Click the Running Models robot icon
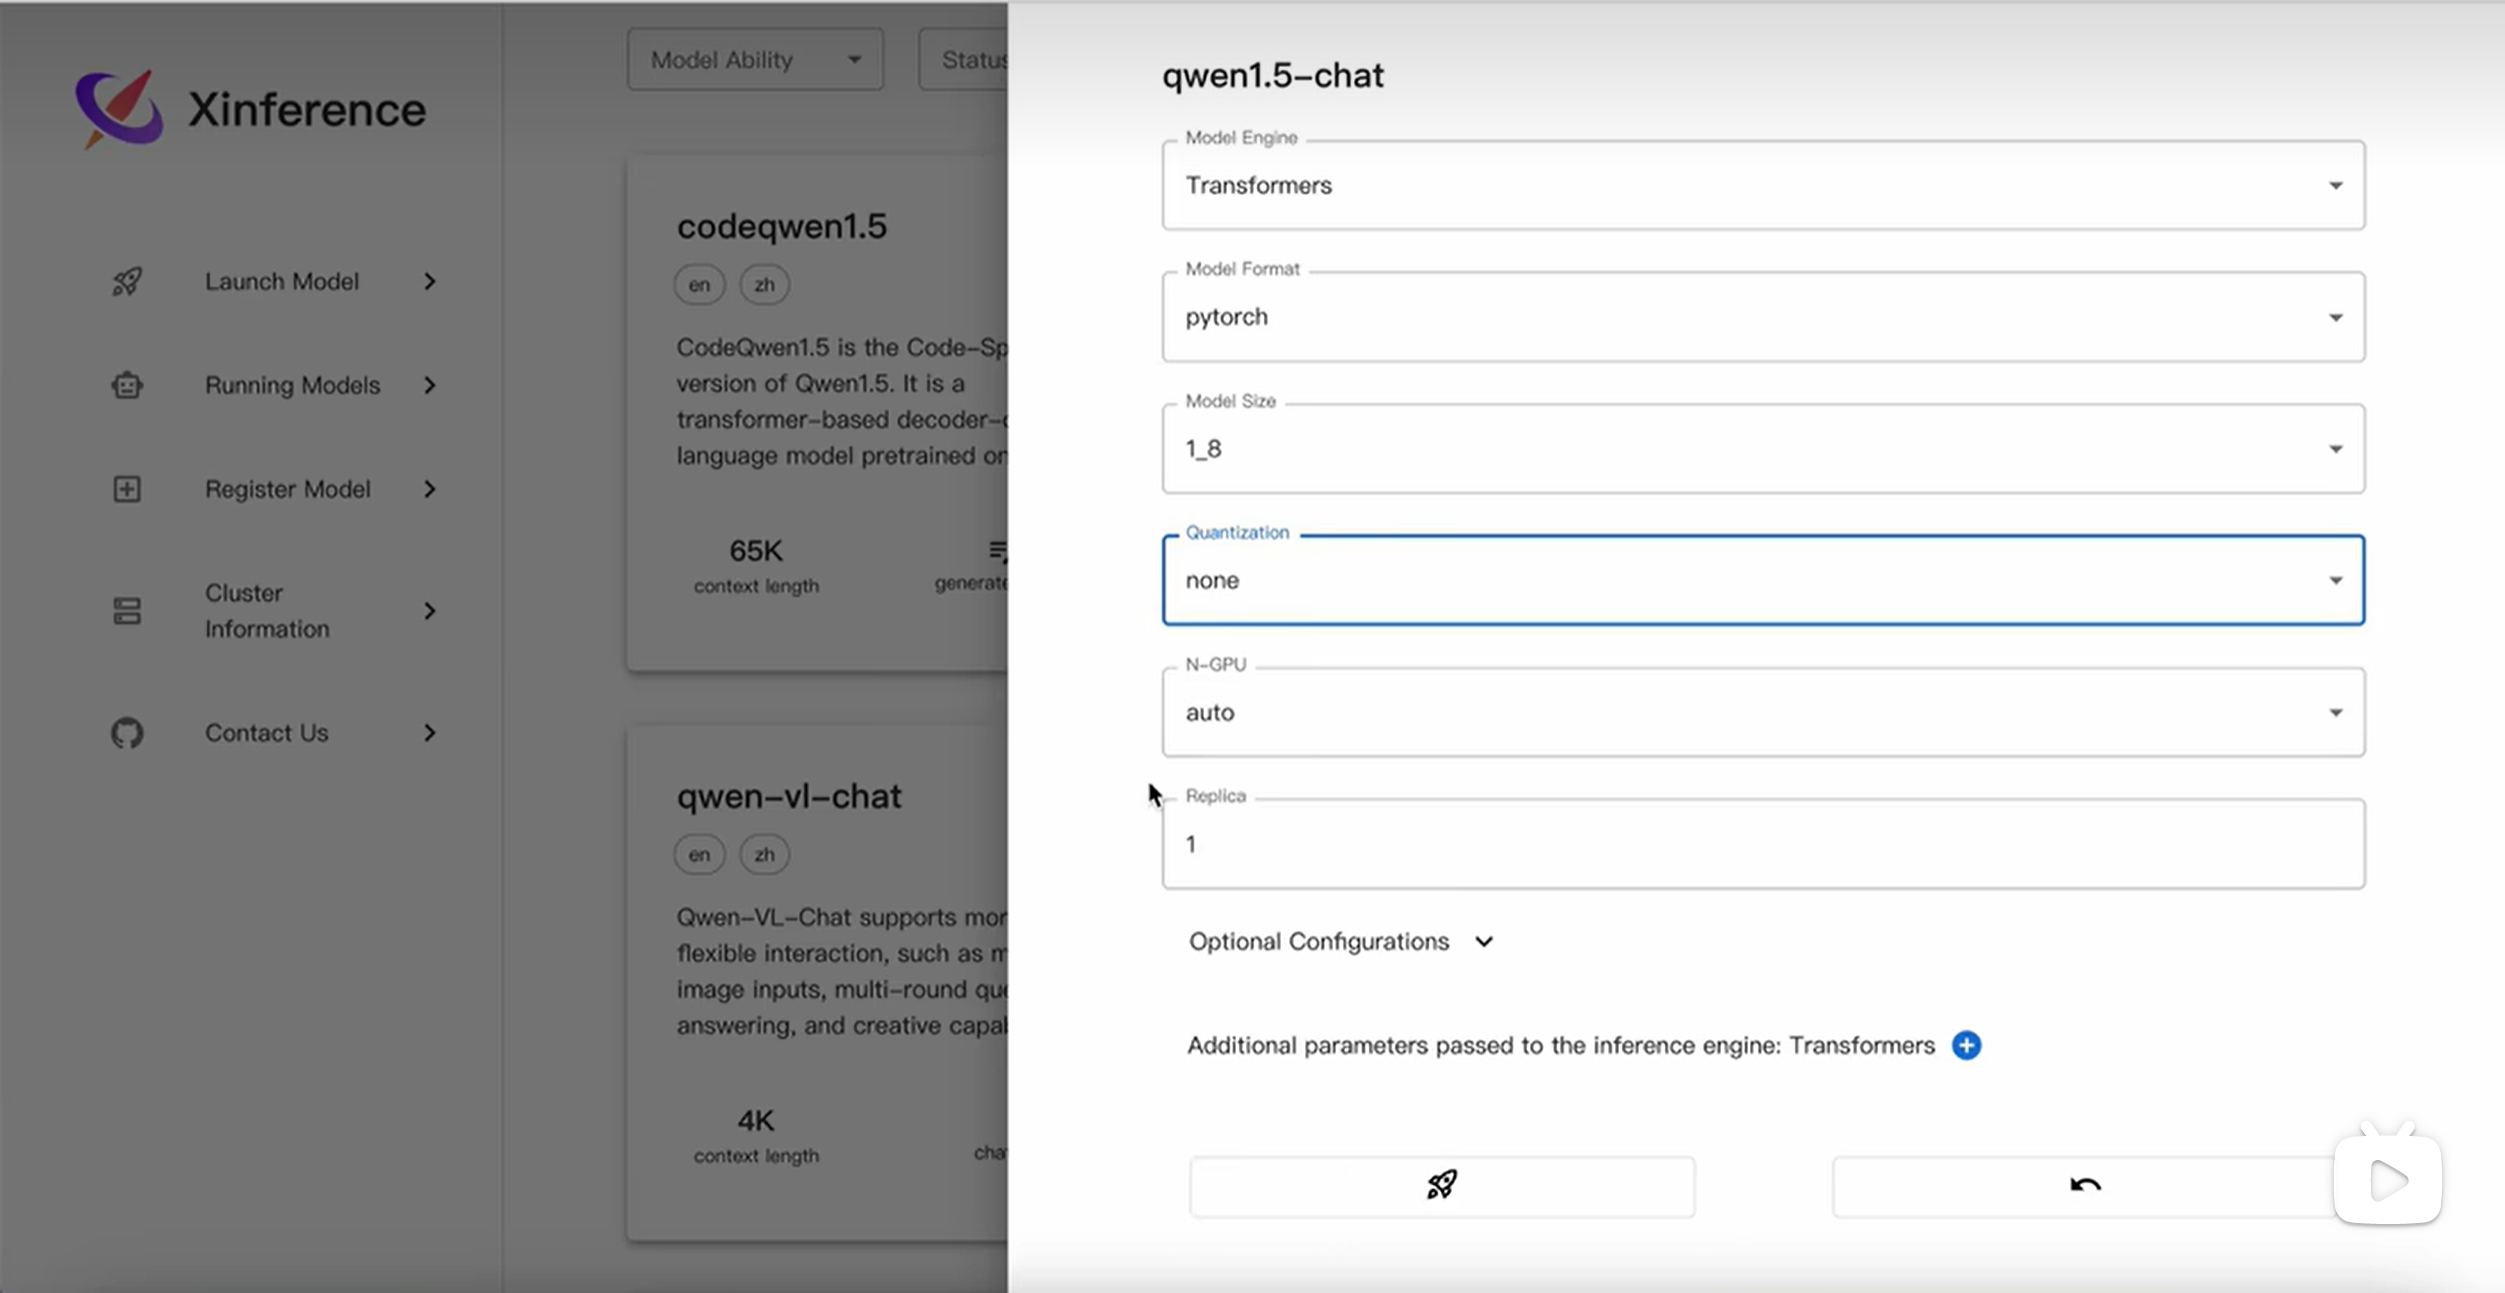2505x1293 pixels. point(127,385)
